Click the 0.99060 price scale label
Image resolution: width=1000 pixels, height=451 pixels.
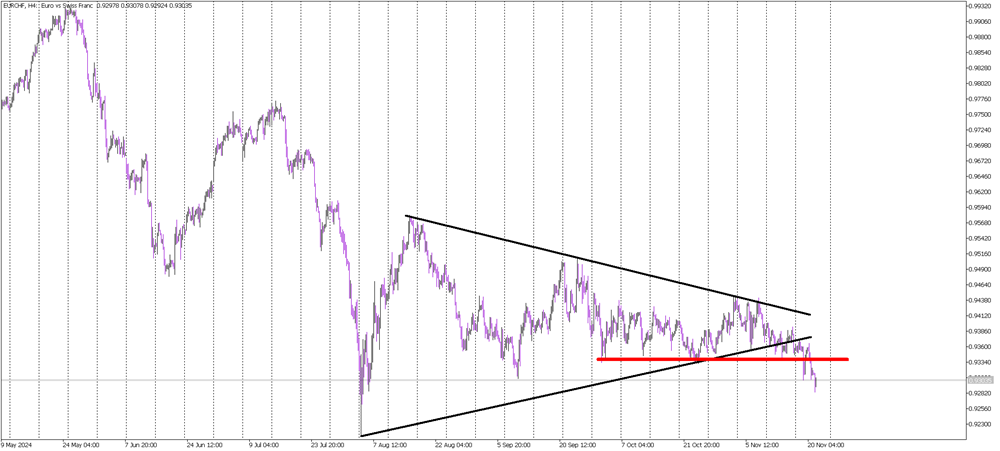pos(980,21)
